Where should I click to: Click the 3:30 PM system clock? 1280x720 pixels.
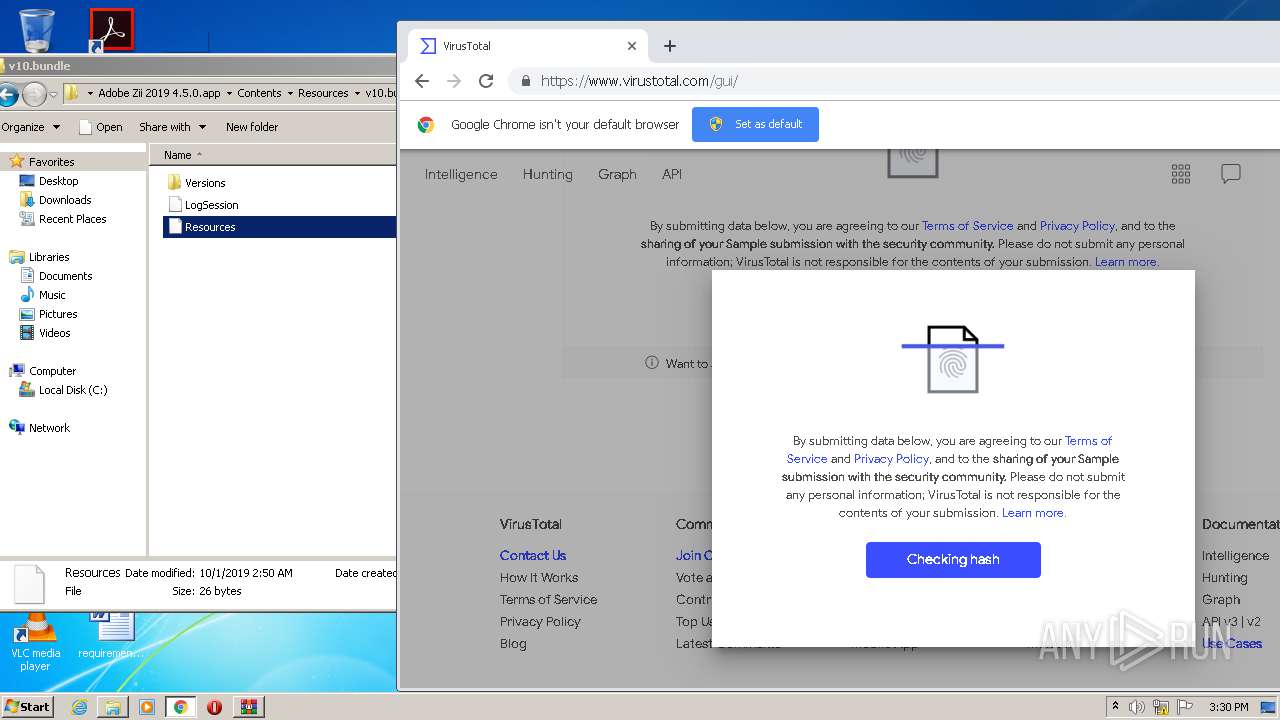[x=1228, y=707]
